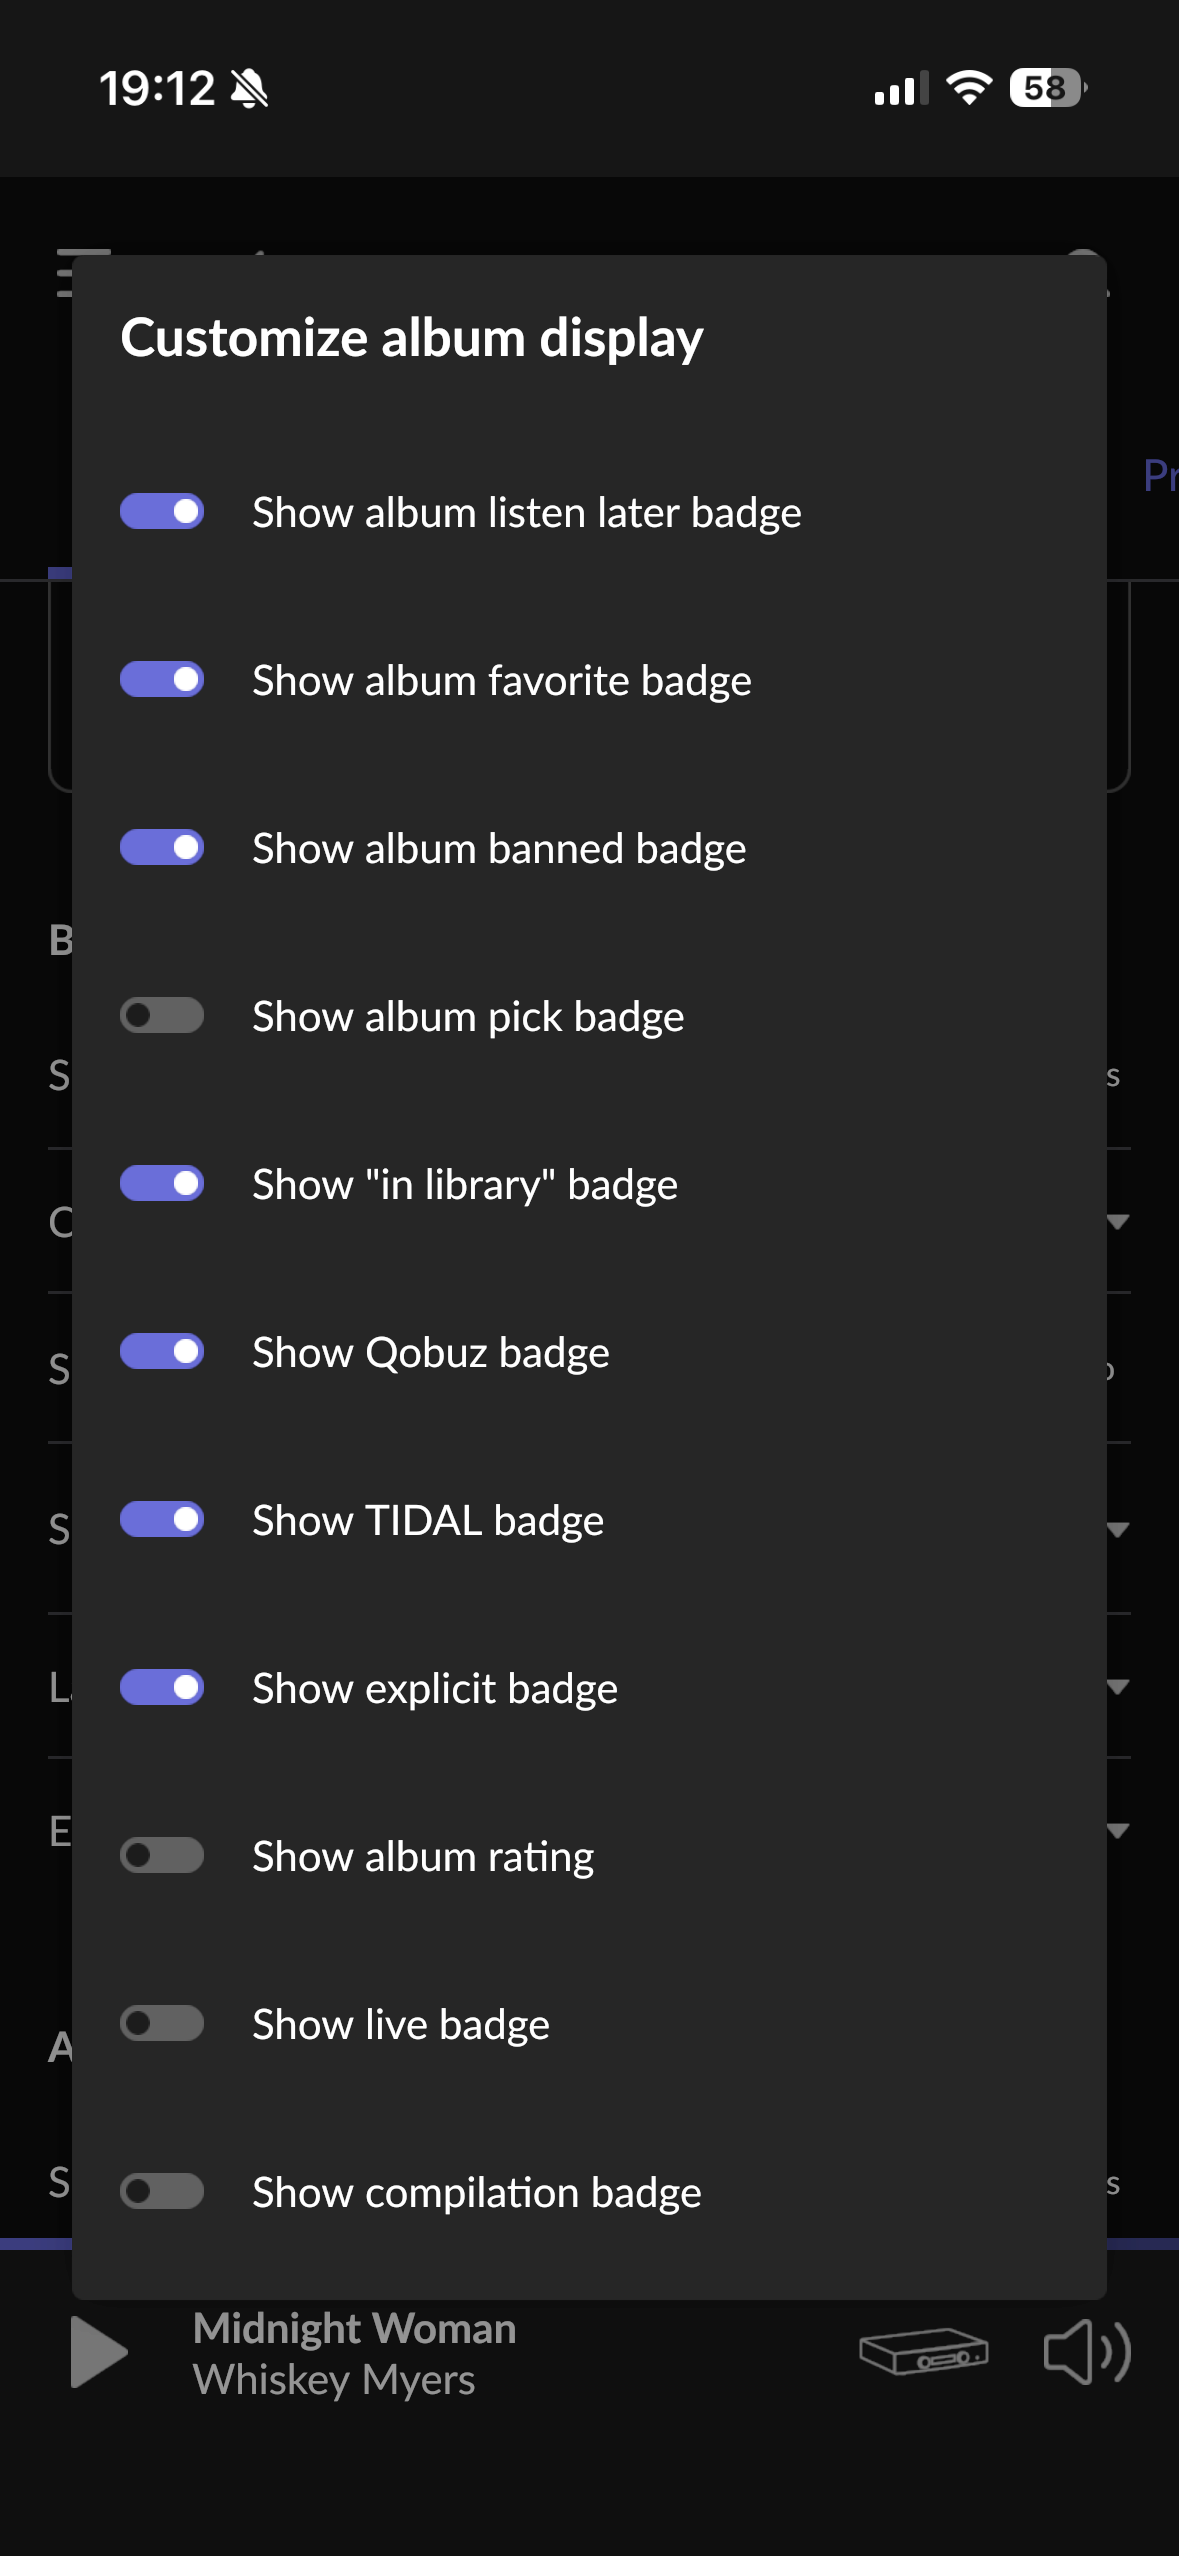Tap the cellular signal bars icon
Viewport: 1179px width, 2556px height.
pyautogui.click(x=901, y=89)
